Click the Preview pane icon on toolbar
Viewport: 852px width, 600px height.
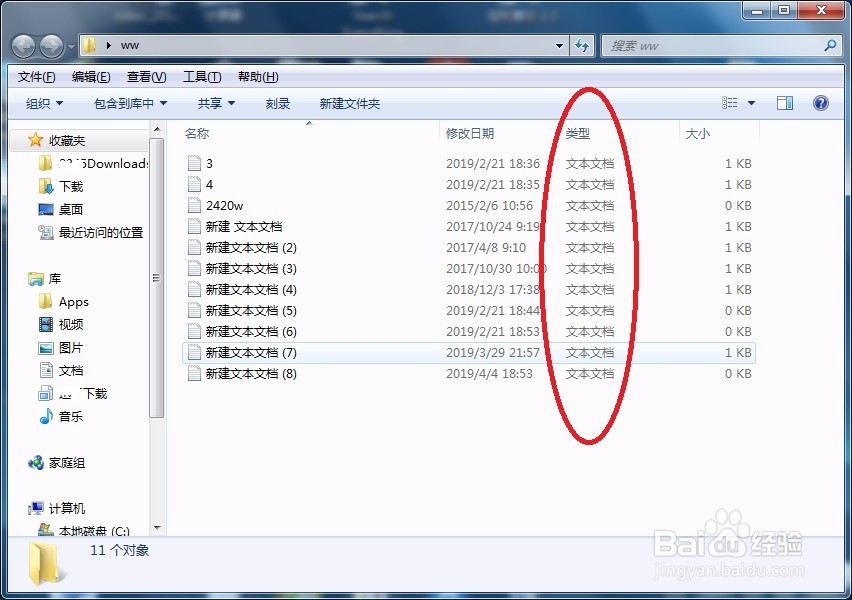coord(785,102)
